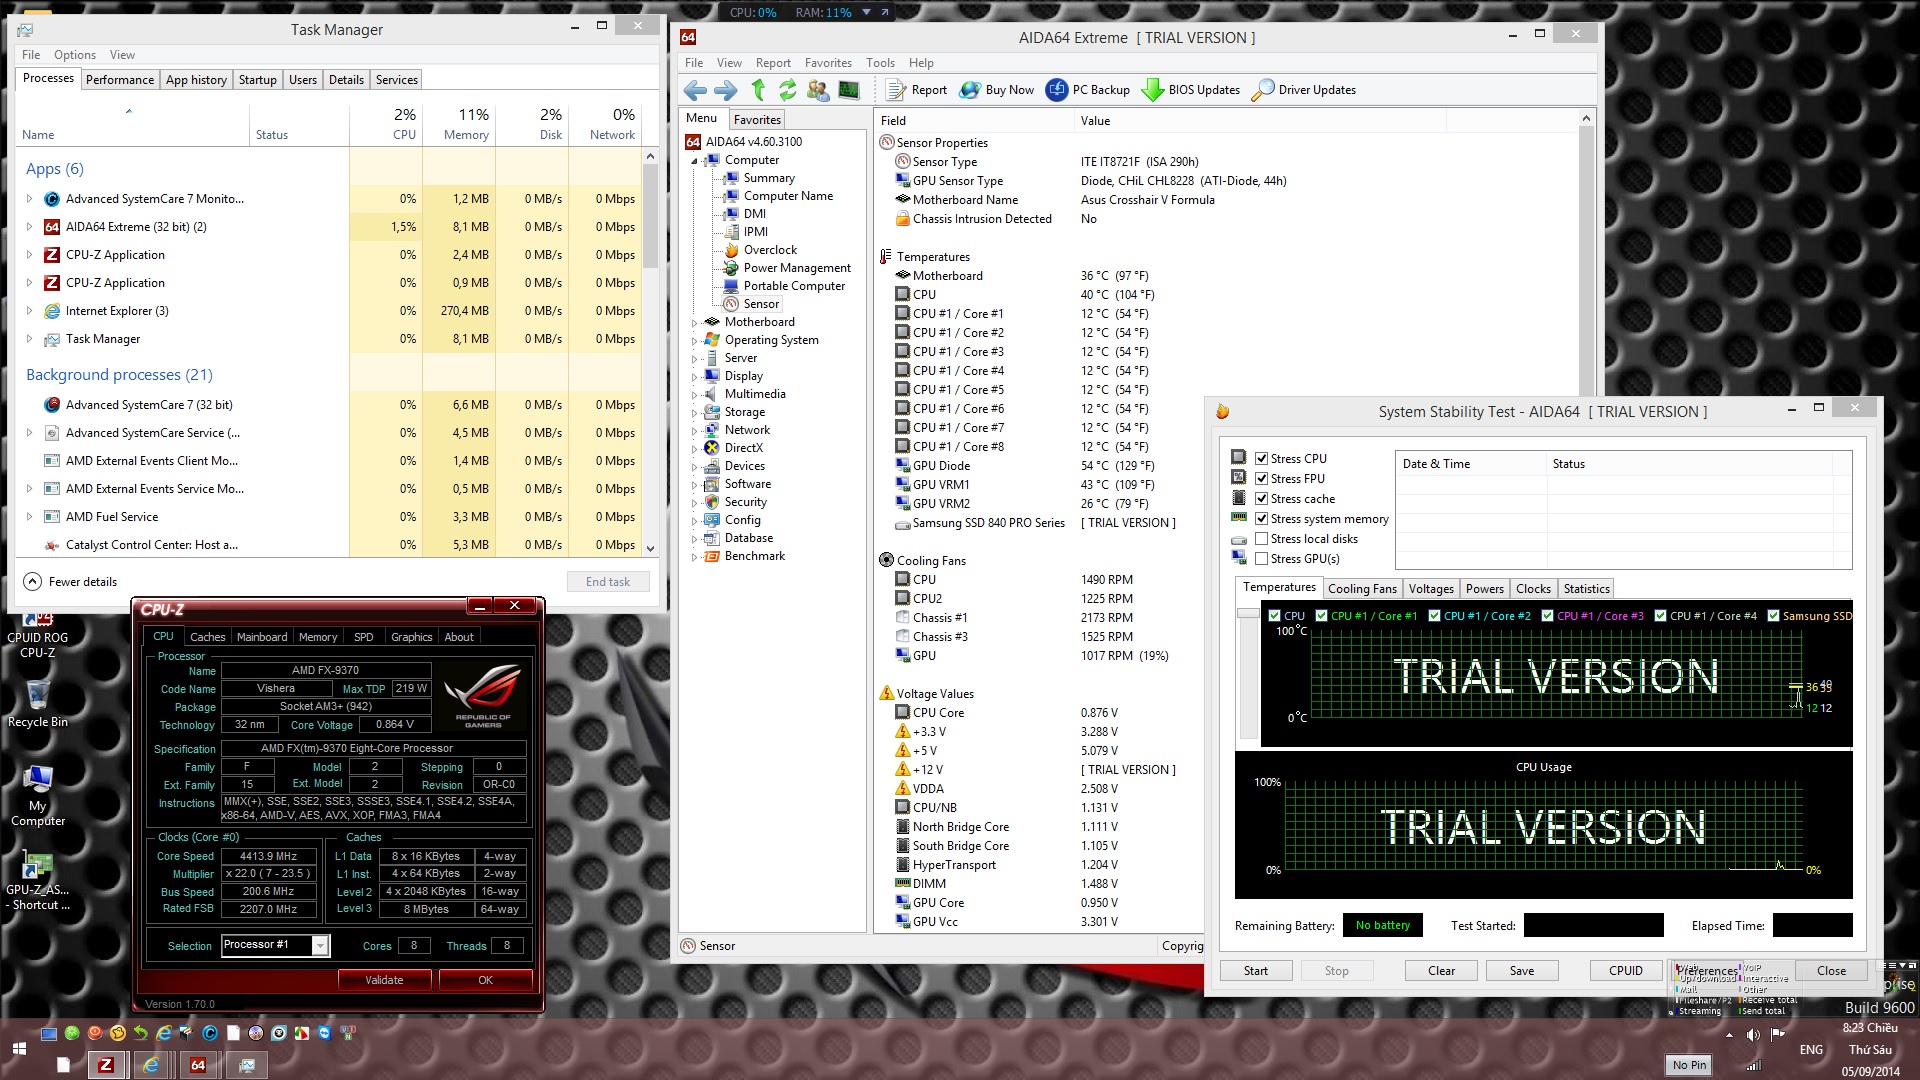Expand Operating System tree node
This screenshot has height=1080, width=1920.
(694, 341)
